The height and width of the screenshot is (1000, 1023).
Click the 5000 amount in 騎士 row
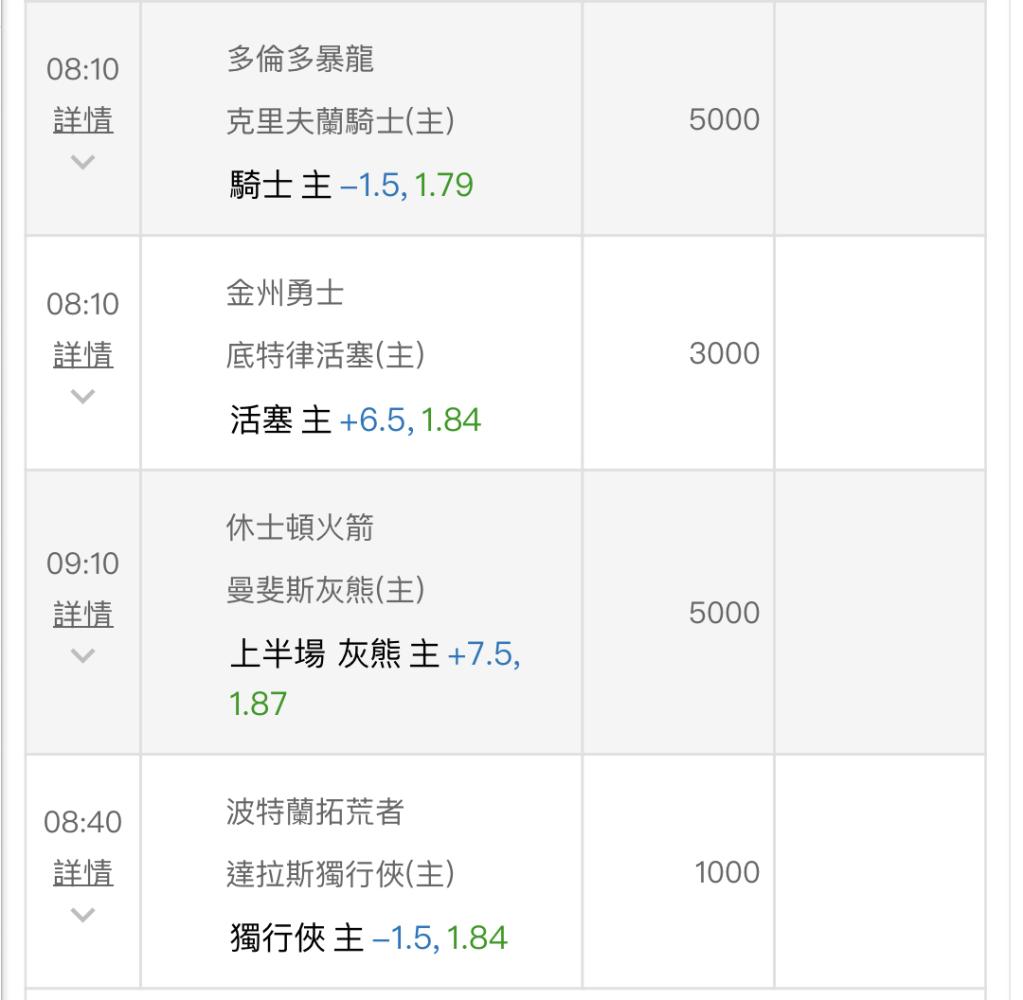(724, 120)
